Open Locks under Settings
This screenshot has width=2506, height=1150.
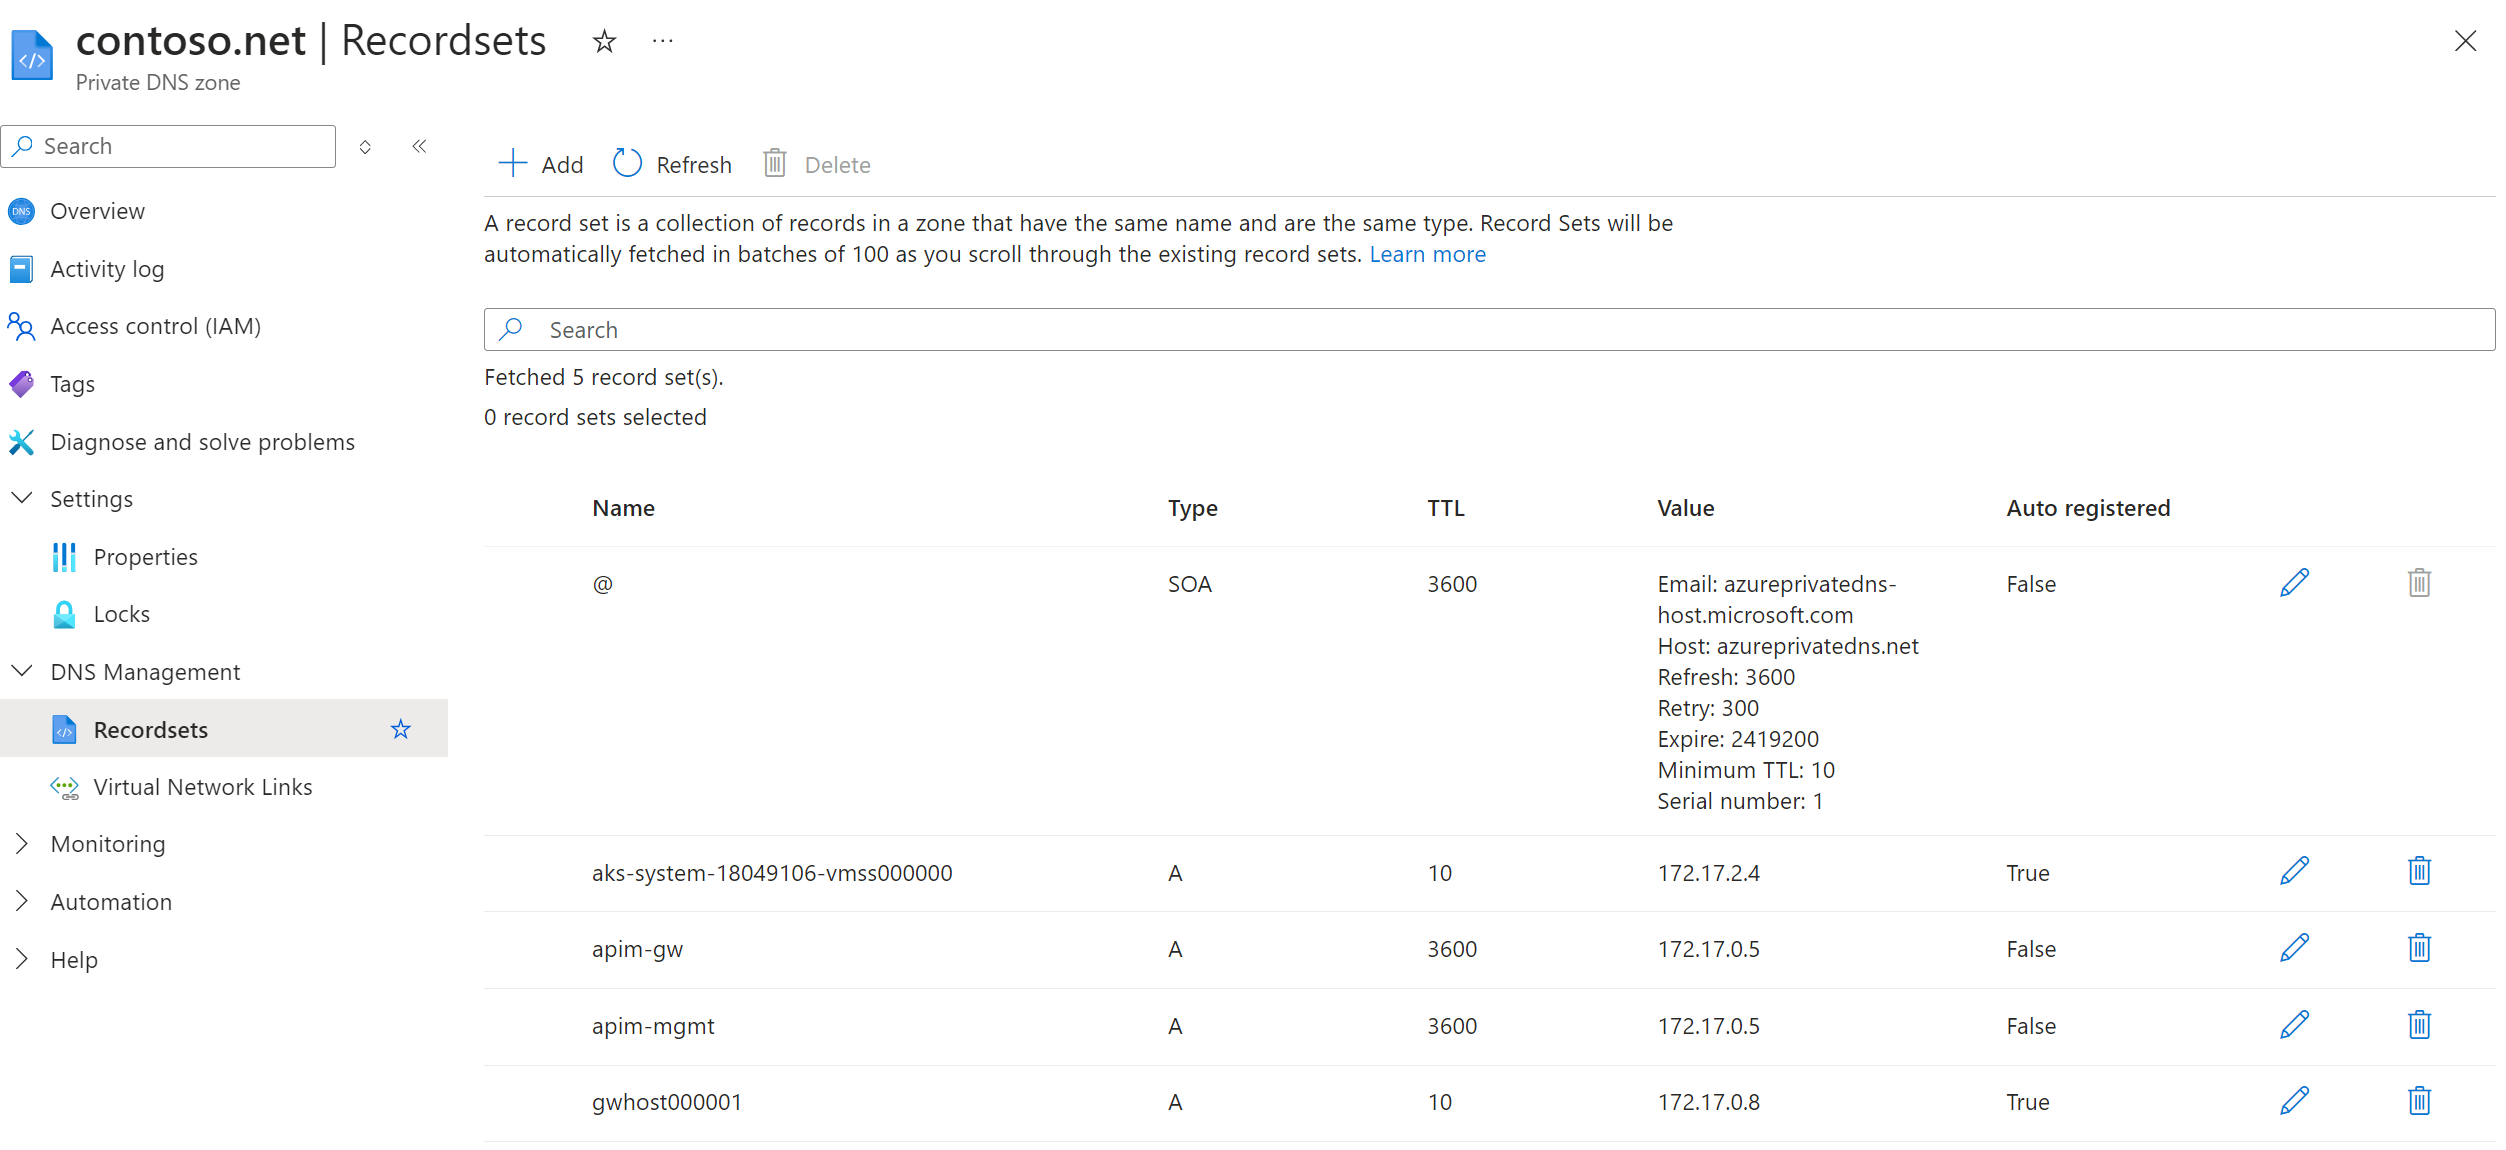click(121, 614)
